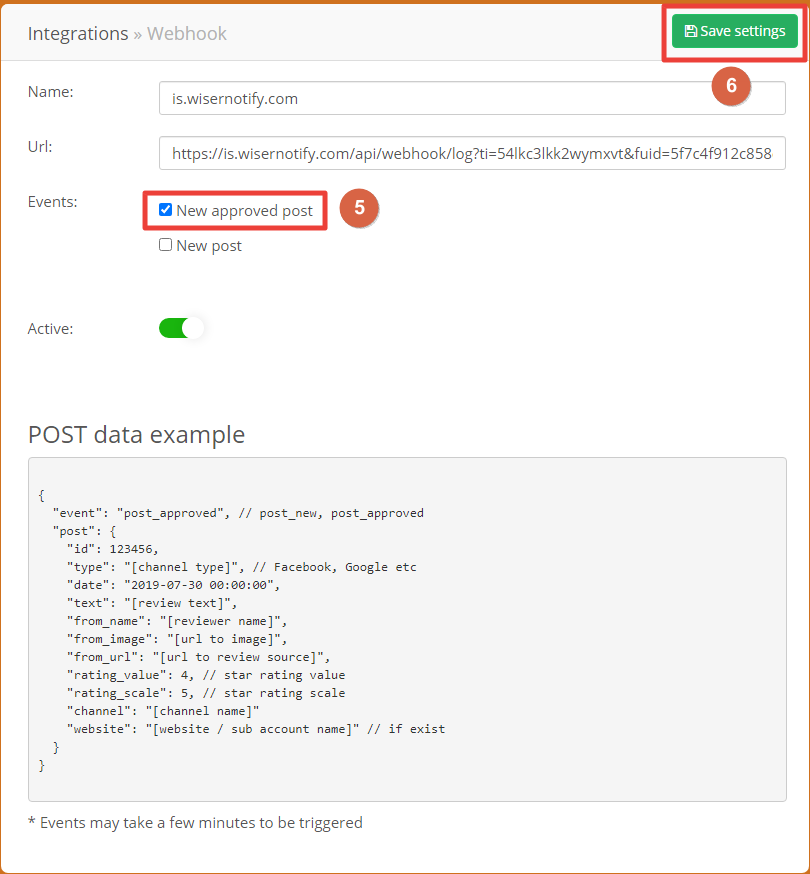Click the "New approved post" label text

click(244, 211)
